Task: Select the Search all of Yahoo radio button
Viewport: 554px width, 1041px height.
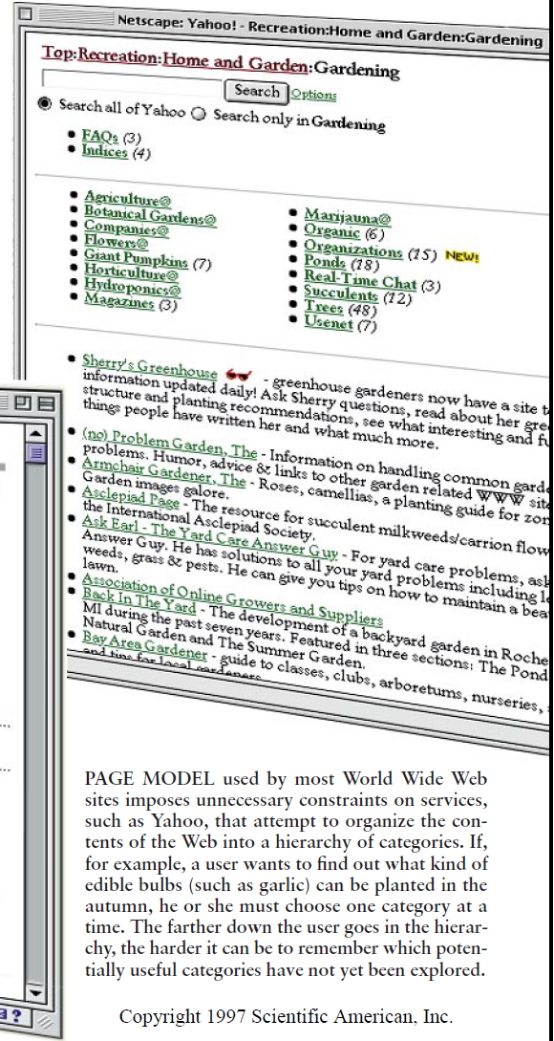Action: coord(45,104)
